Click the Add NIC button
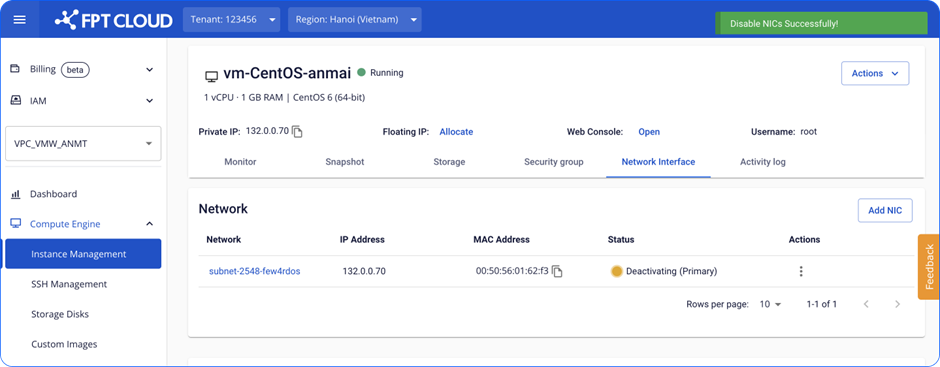Viewport: 940px width, 367px height. click(885, 210)
